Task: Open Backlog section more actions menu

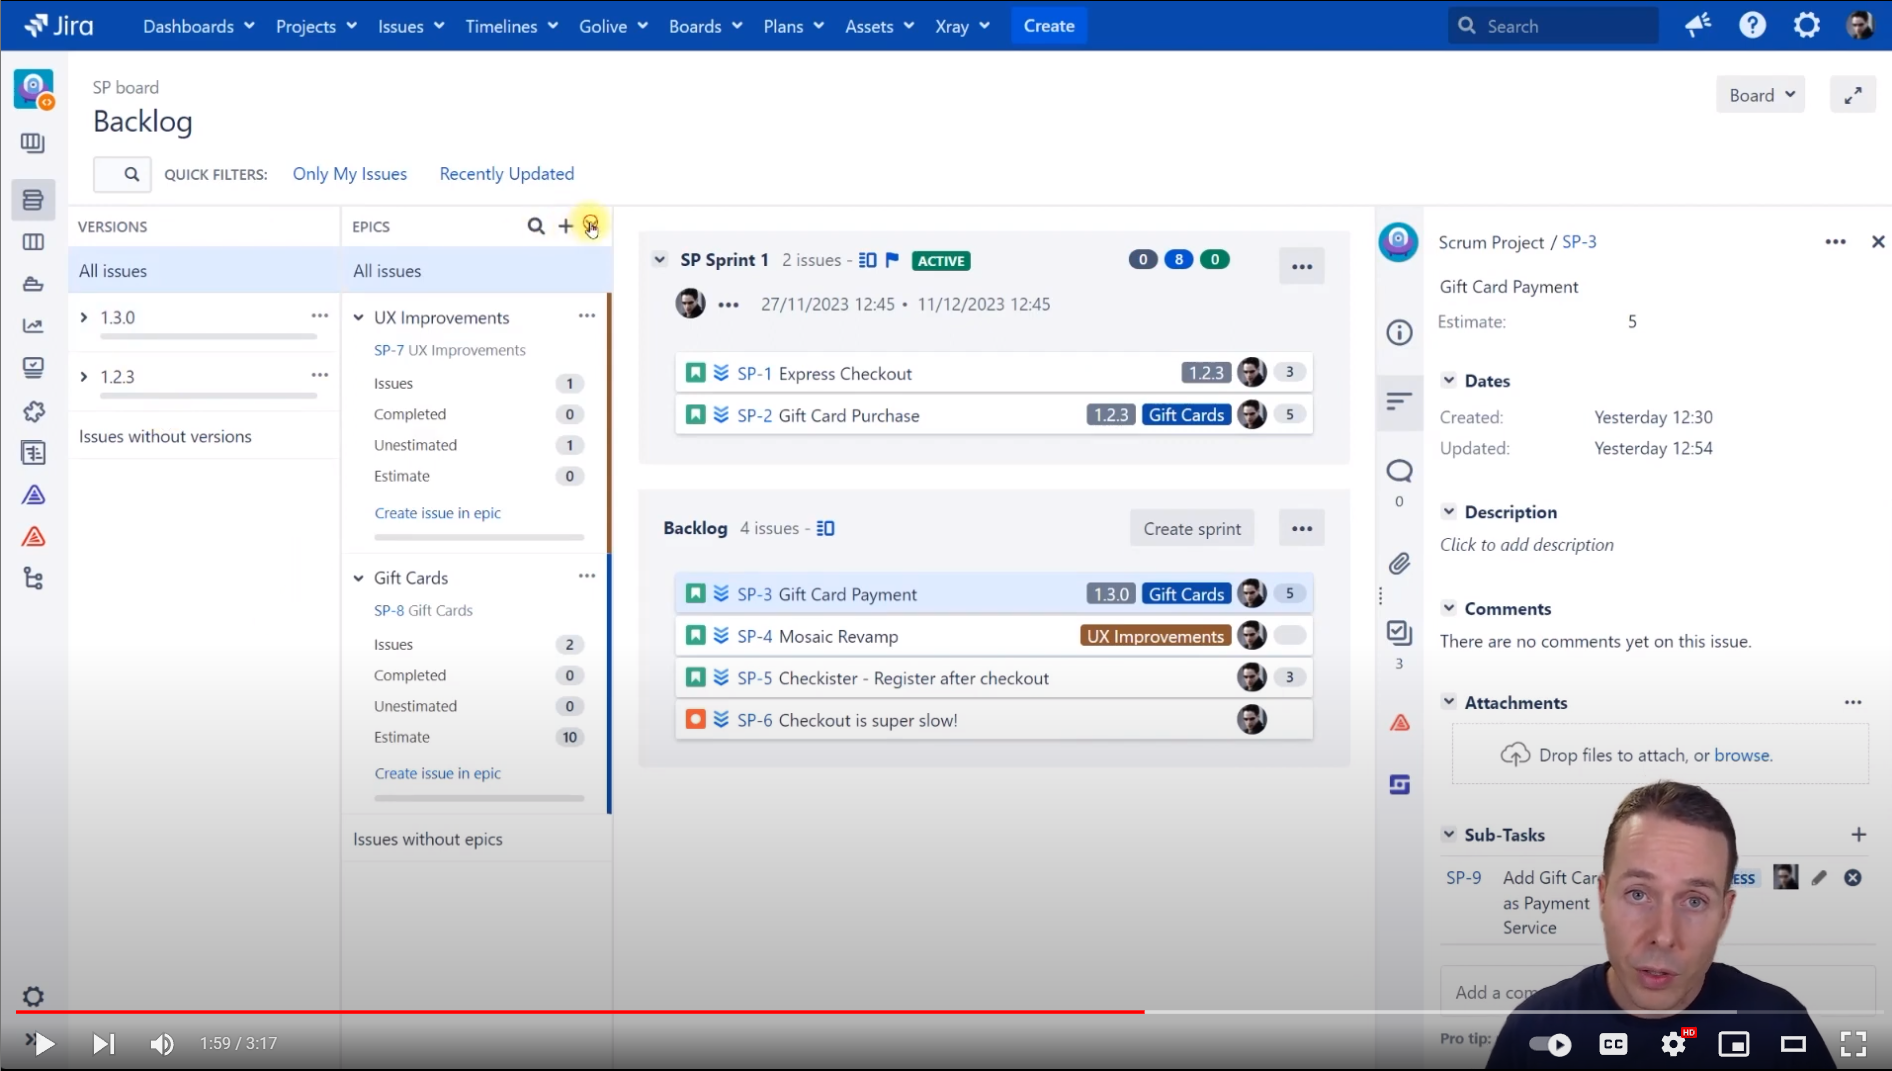Action: click(1301, 528)
